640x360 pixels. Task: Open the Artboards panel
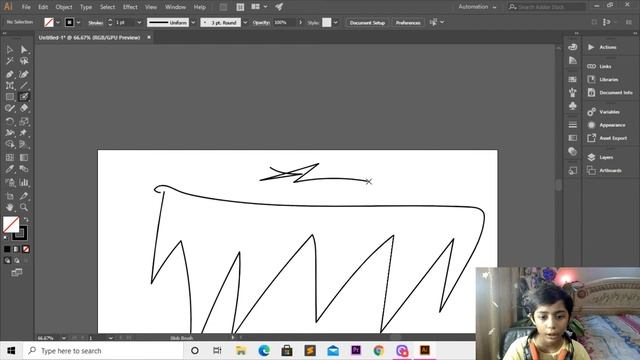point(610,171)
